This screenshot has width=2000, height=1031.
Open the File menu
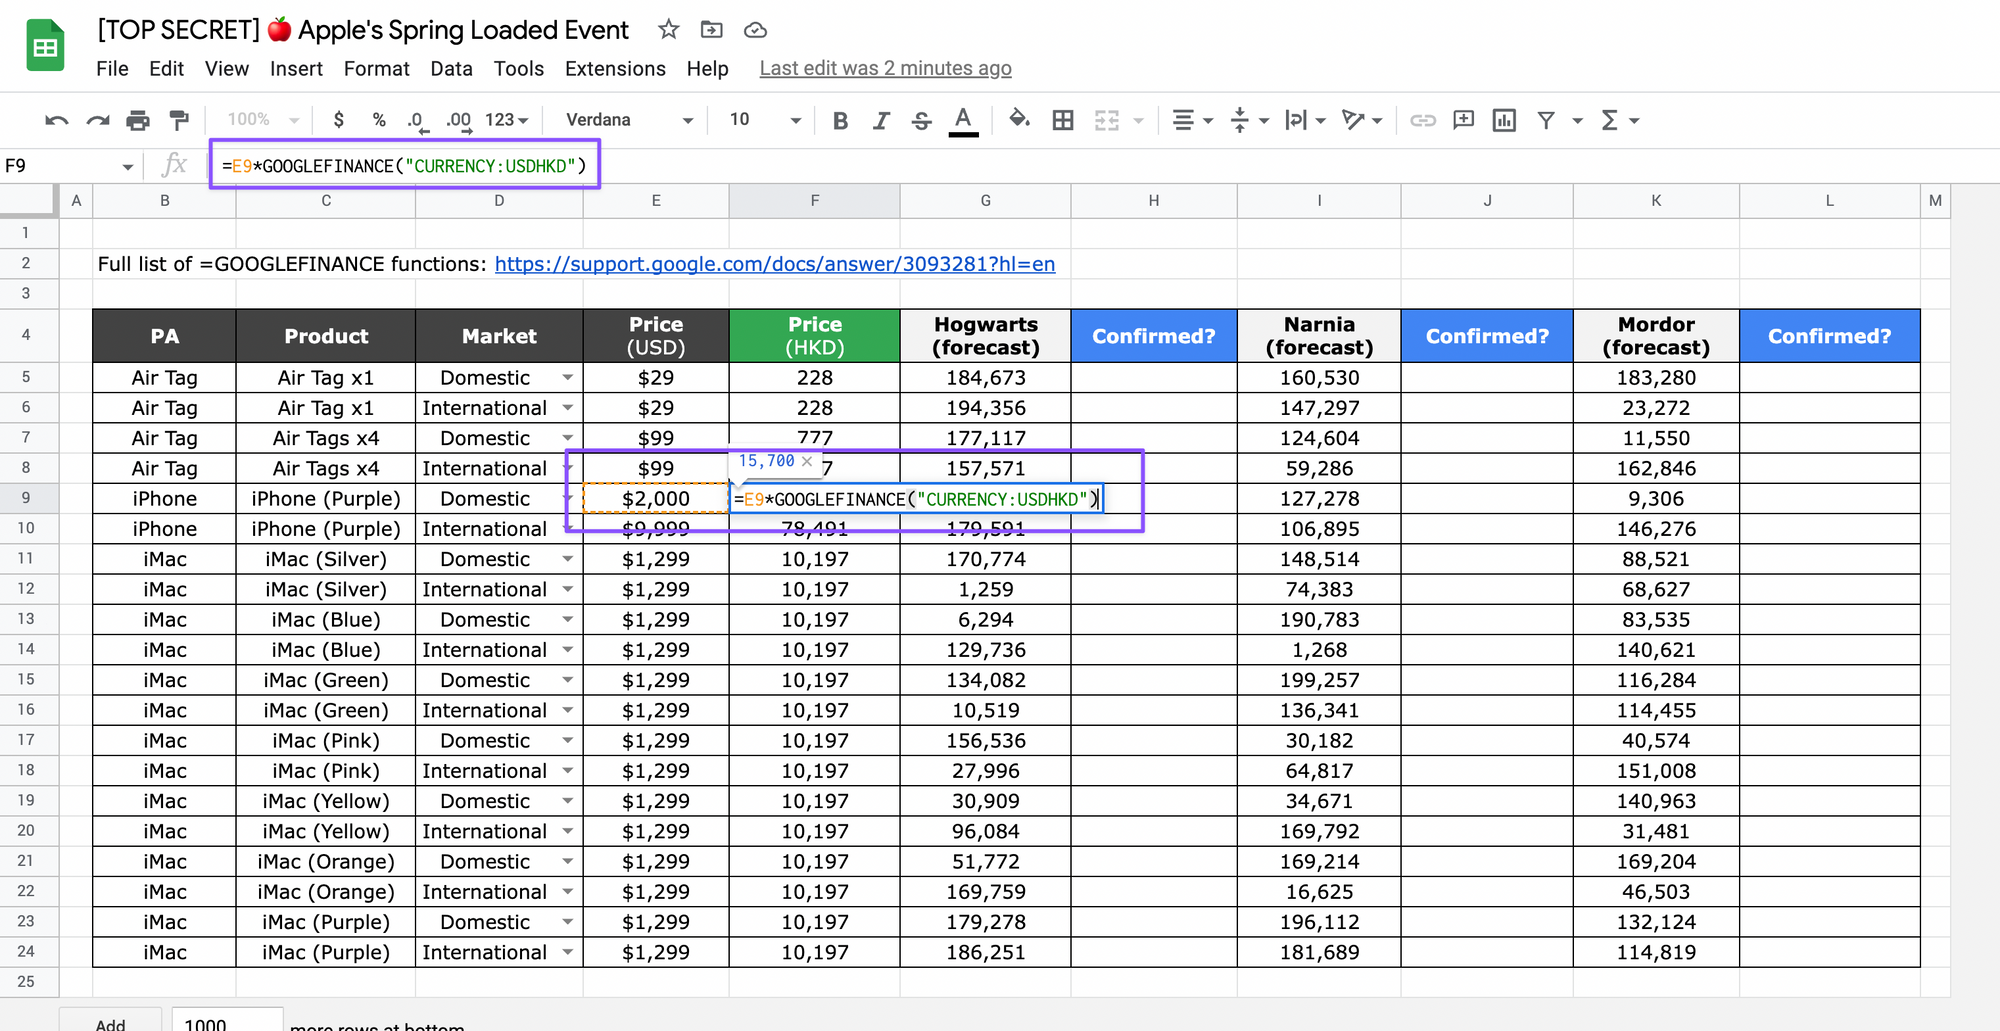[112, 69]
